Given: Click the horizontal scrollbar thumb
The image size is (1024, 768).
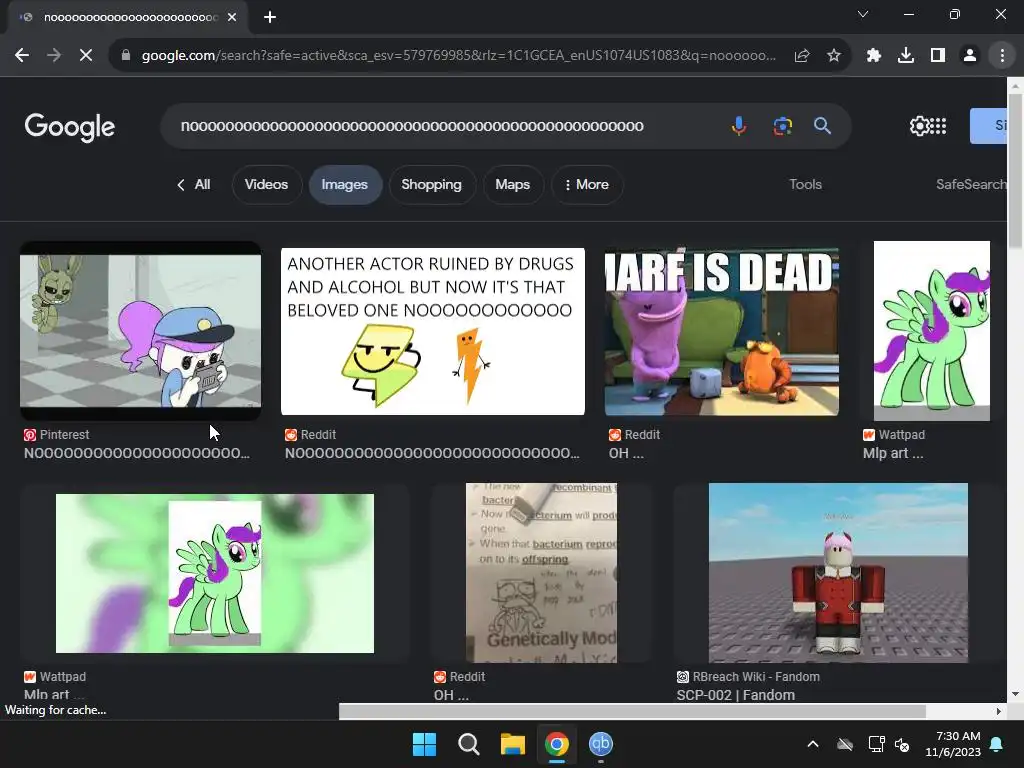Looking at the screenshot, I should coord(632,711).
